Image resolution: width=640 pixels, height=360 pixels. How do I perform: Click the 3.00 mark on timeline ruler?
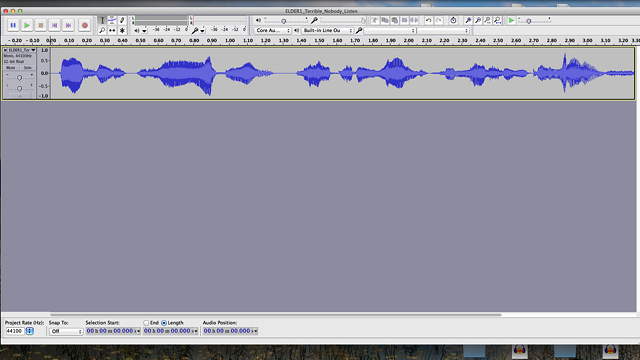tap(587, 40)
